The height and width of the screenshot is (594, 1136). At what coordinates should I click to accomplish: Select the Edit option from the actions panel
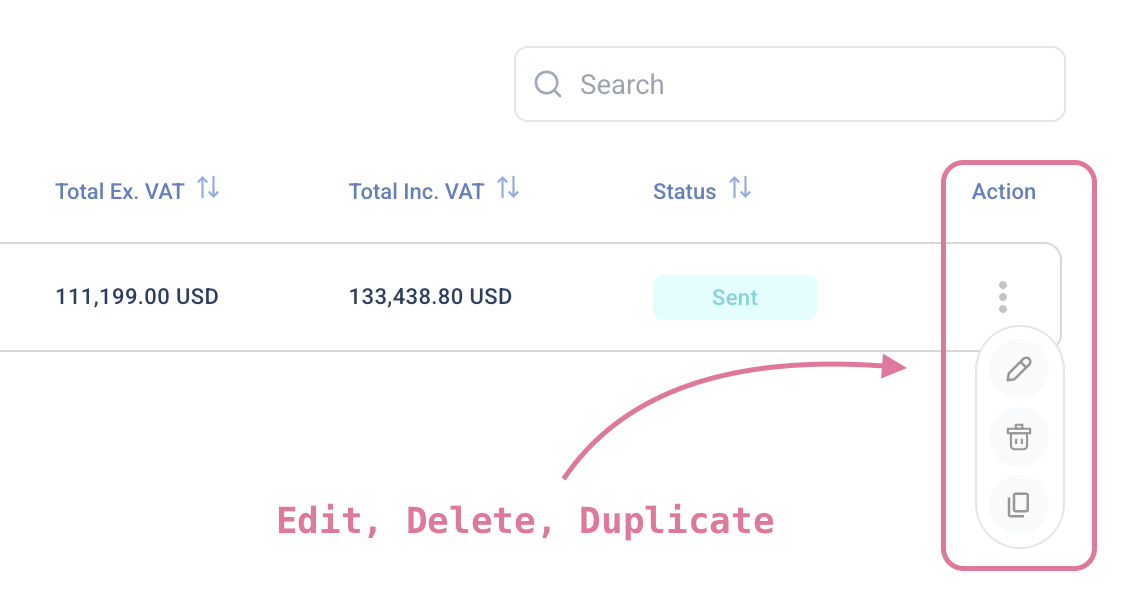[1019, 368]
